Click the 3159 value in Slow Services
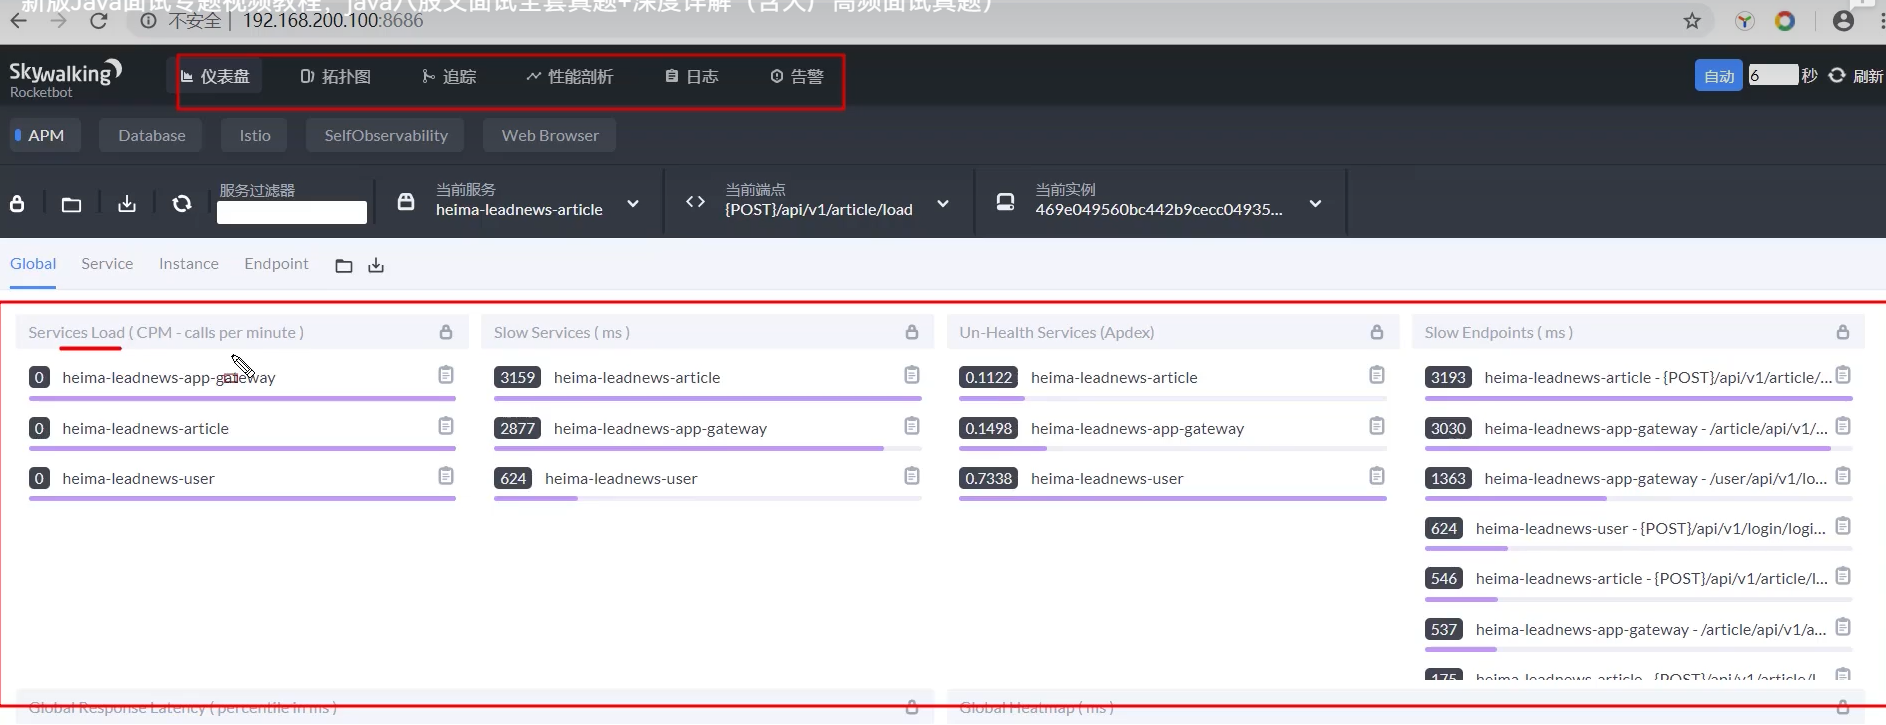 pyautogui.click(x=518, y=377)
